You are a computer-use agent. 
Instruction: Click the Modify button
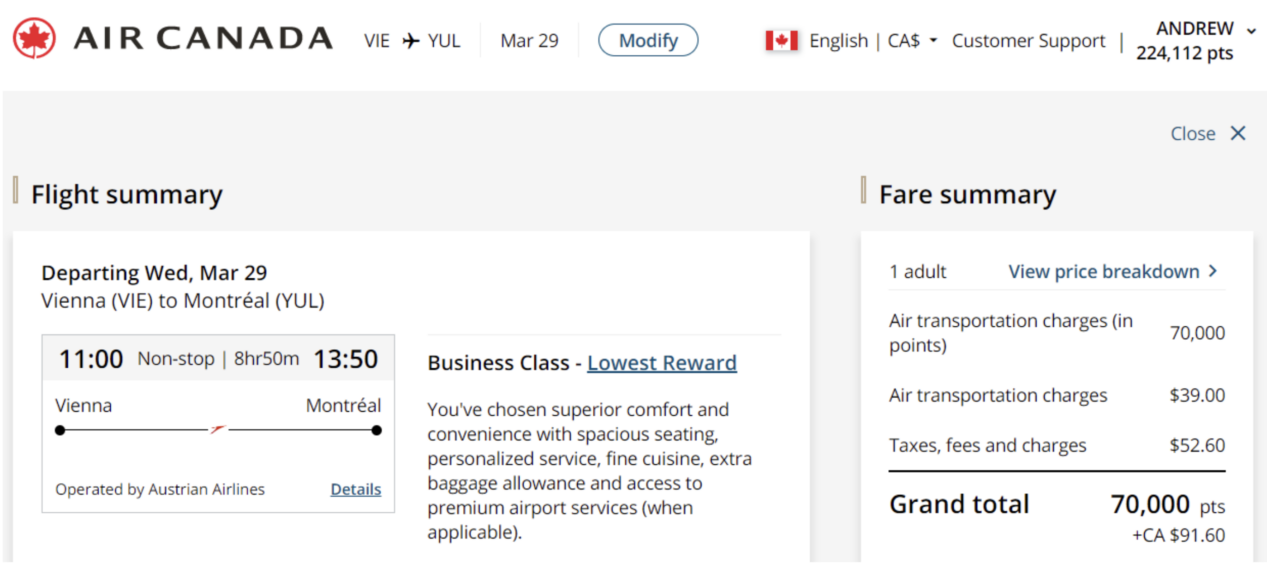(x=648, y=40)
